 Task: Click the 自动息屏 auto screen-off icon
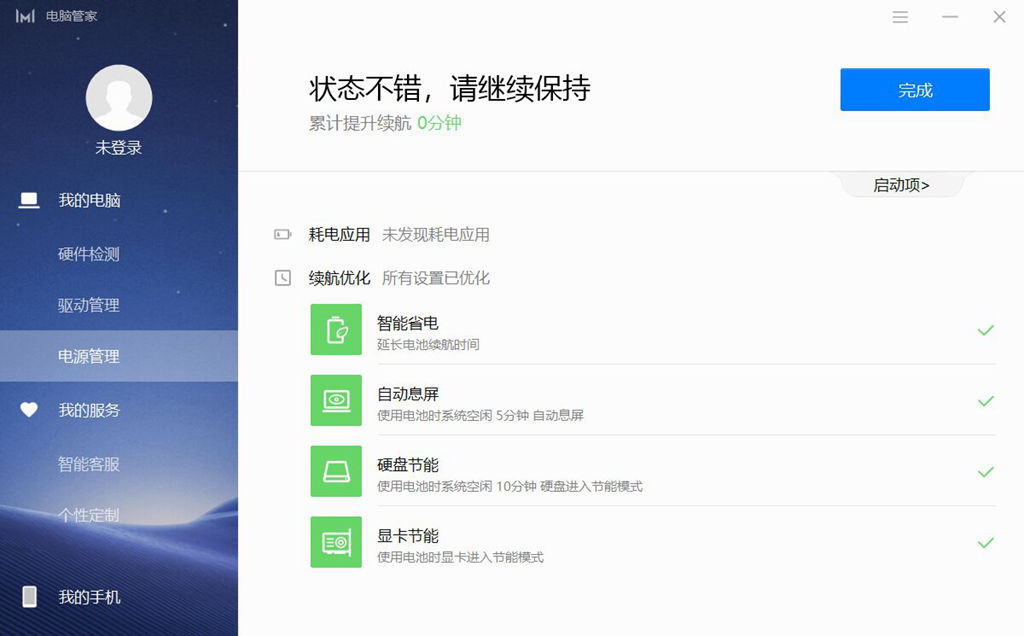(x=336, y=401)
